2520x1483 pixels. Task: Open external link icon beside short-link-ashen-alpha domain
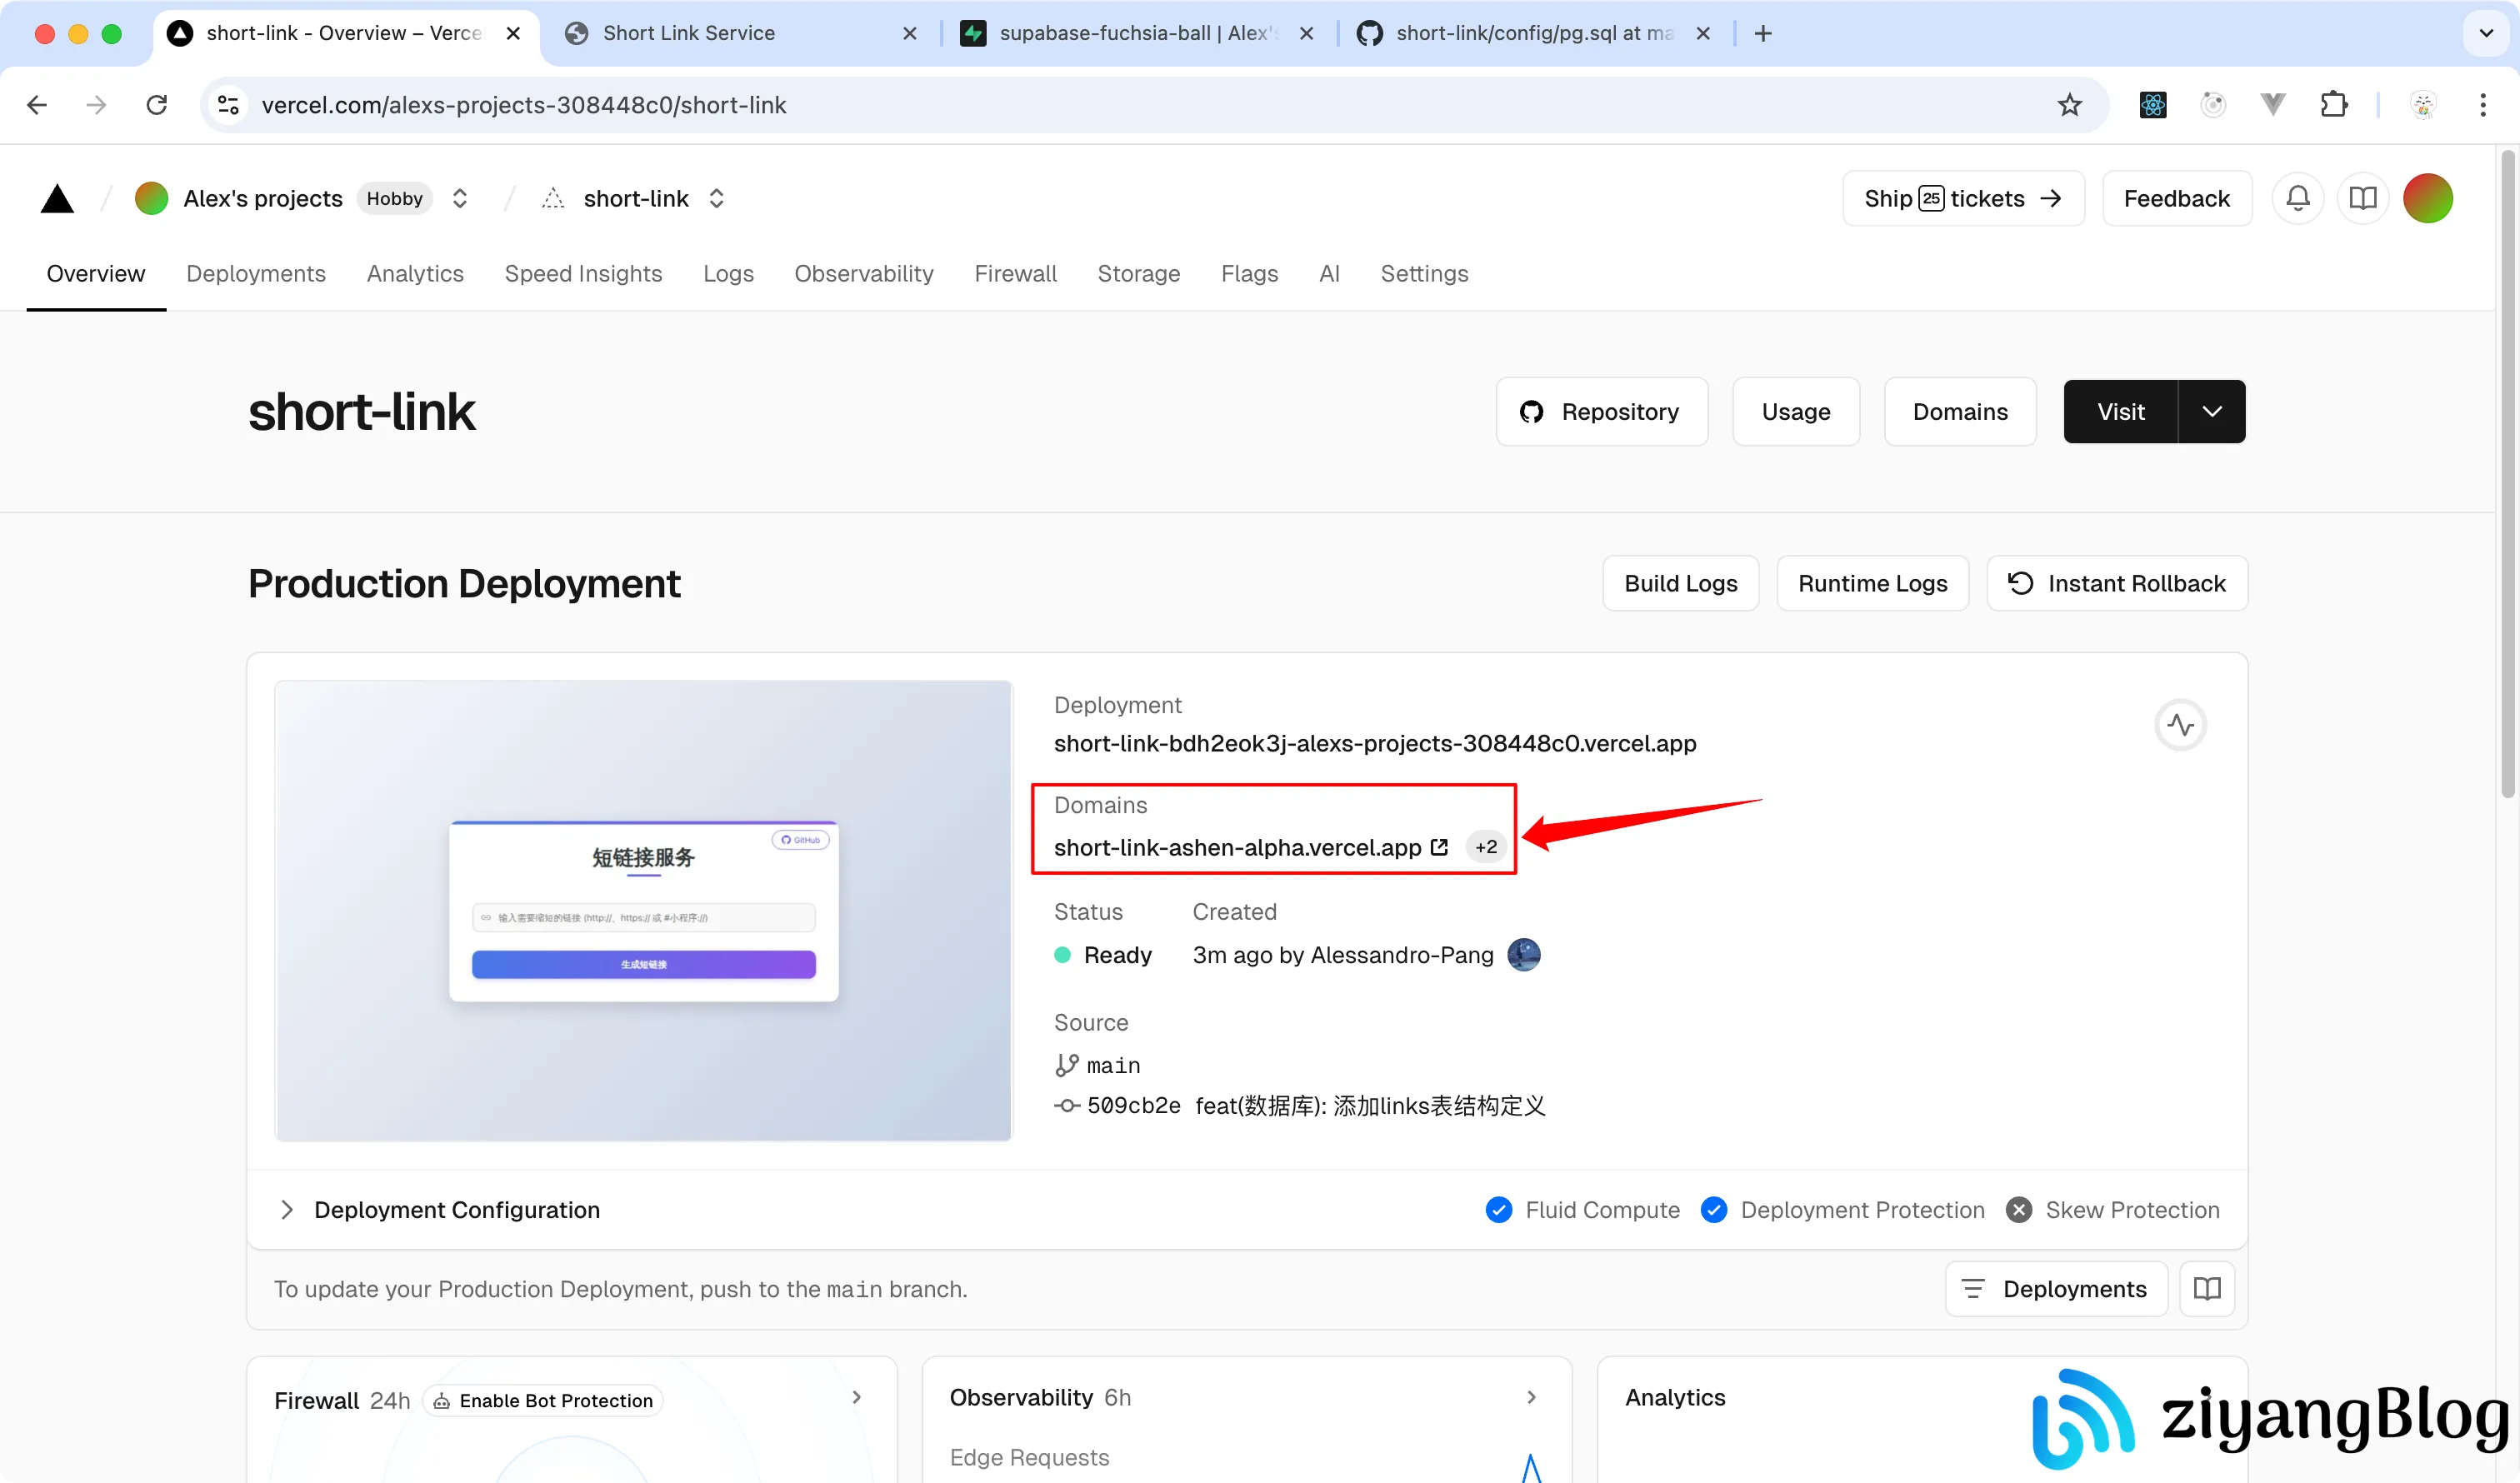click(x=1439, y=847)
